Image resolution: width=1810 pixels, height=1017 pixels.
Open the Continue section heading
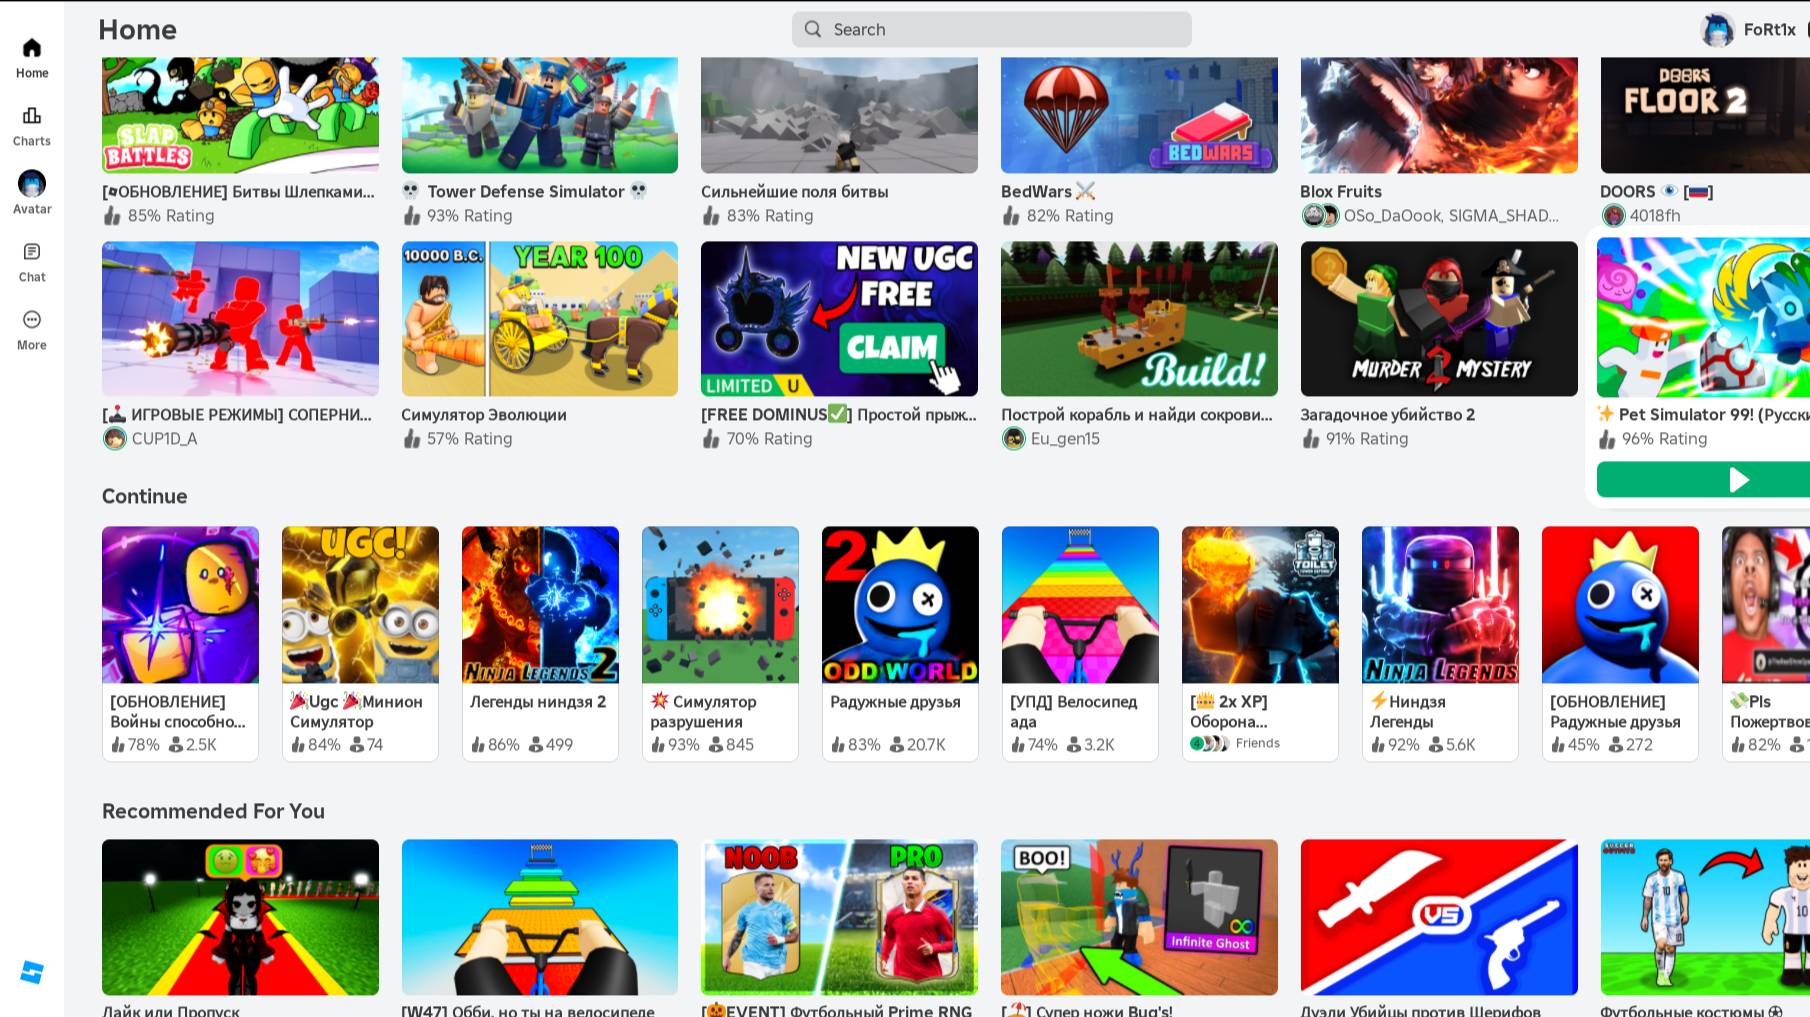pyautogui.click(x=145, y=497)
